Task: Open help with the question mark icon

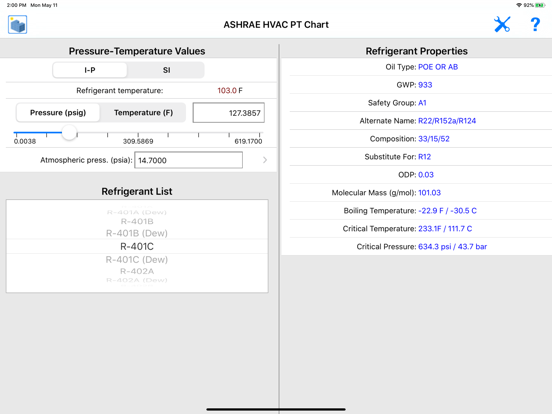Action: click(x=535, y=24)
